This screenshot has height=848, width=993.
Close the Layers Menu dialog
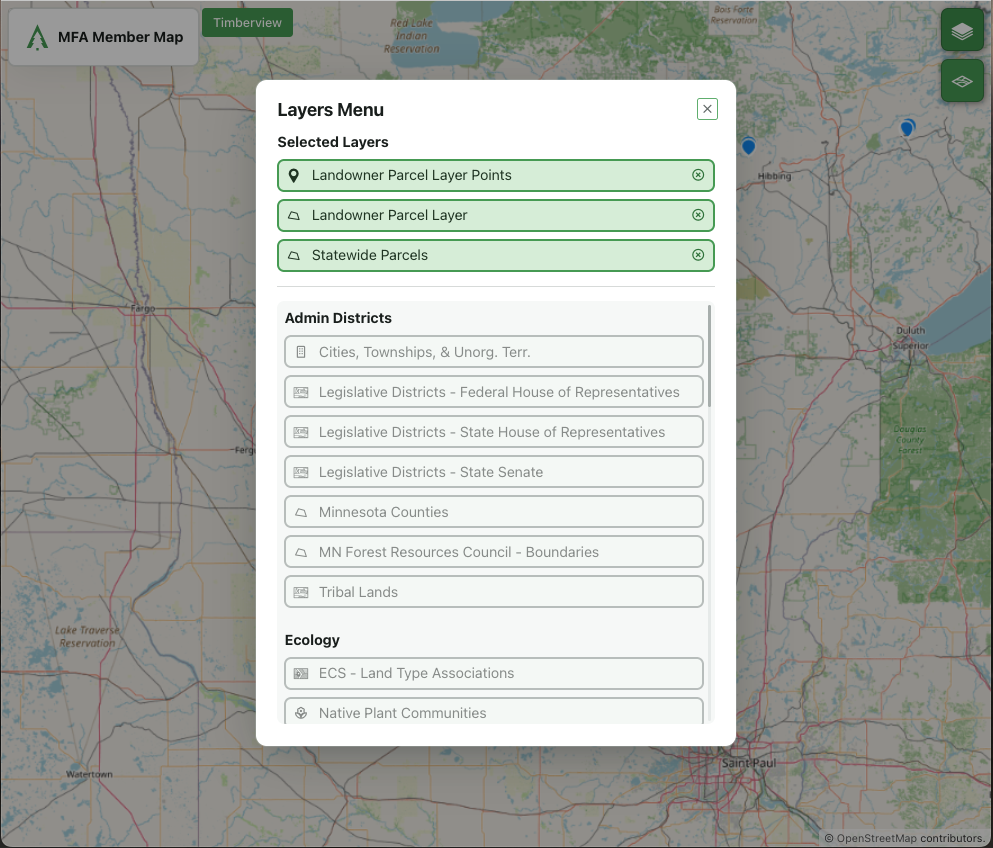coord(707,109)
